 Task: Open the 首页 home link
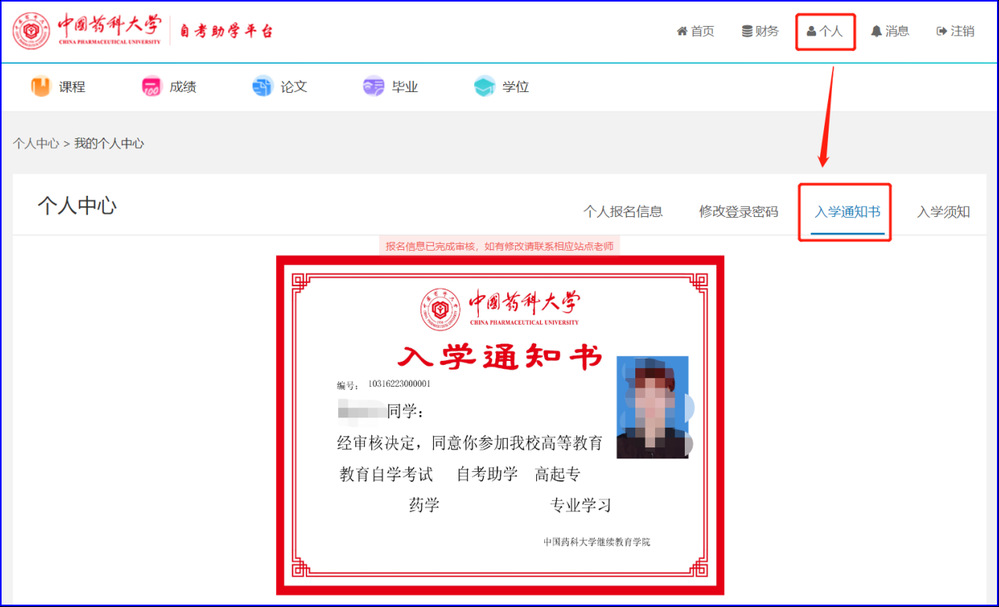(695, 31)
